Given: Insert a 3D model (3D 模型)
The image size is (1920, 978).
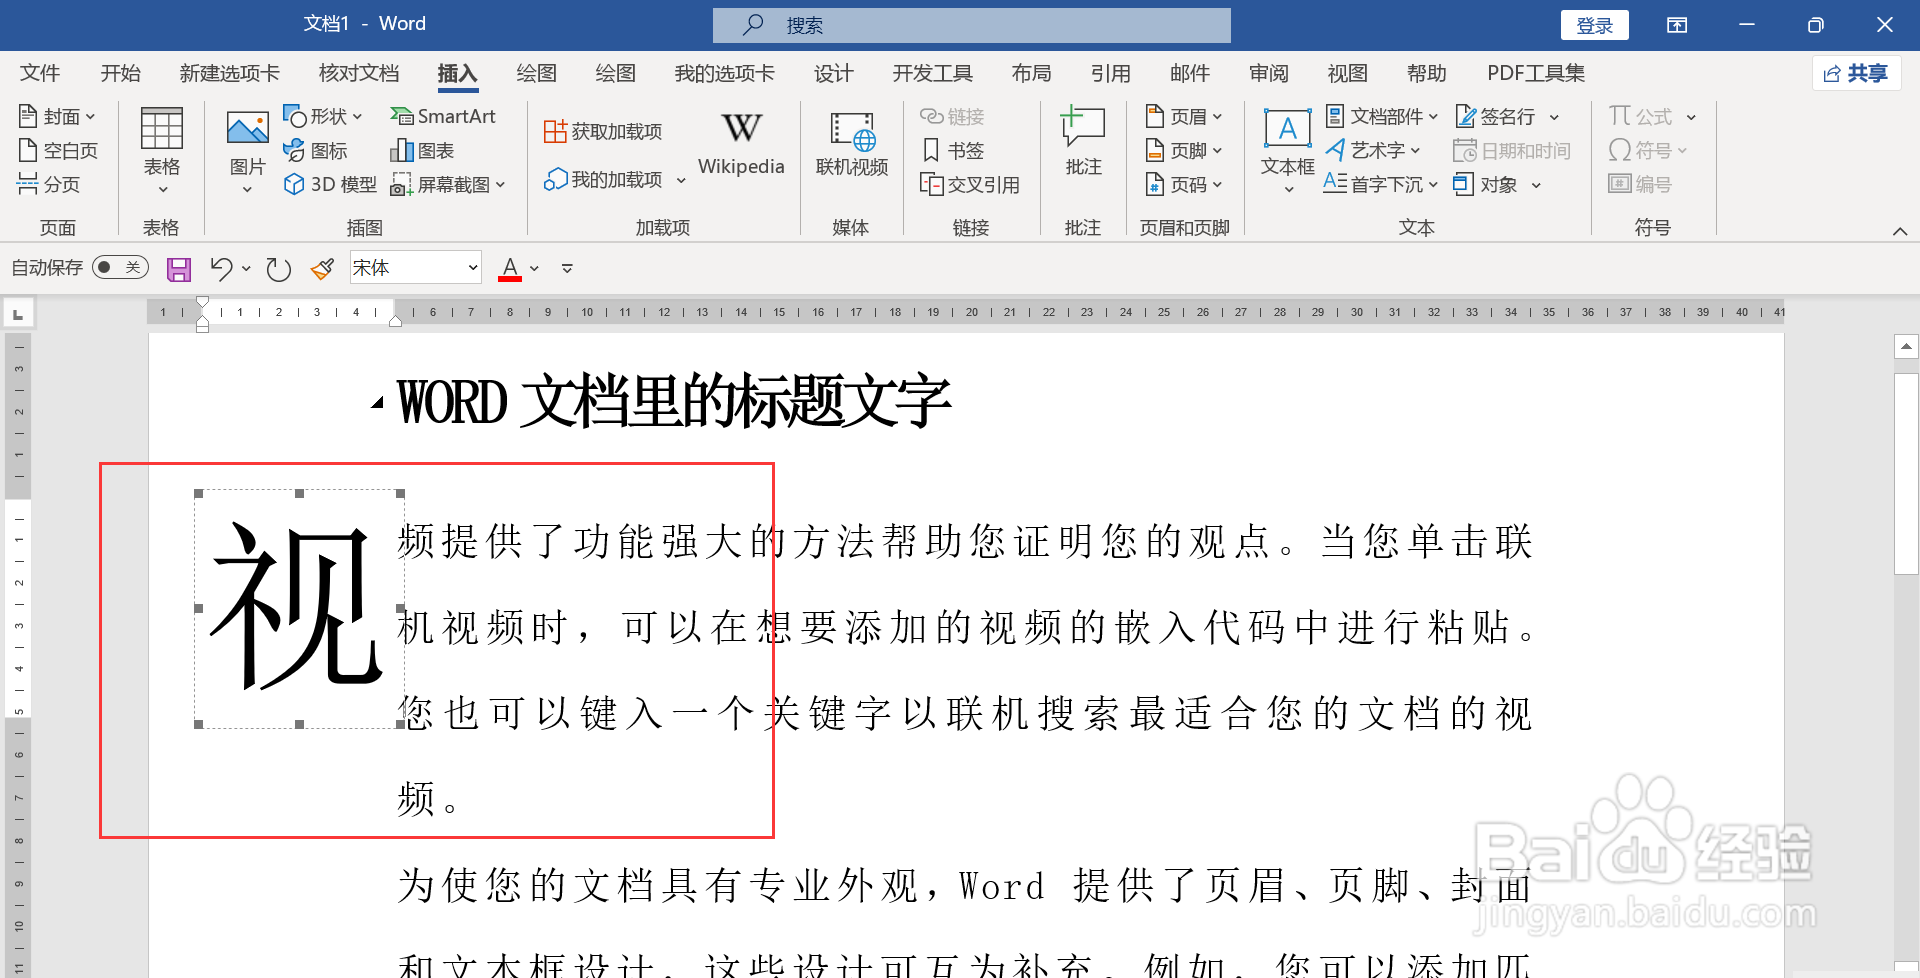Looking at the screenshot, I should [x=330, y=184].
